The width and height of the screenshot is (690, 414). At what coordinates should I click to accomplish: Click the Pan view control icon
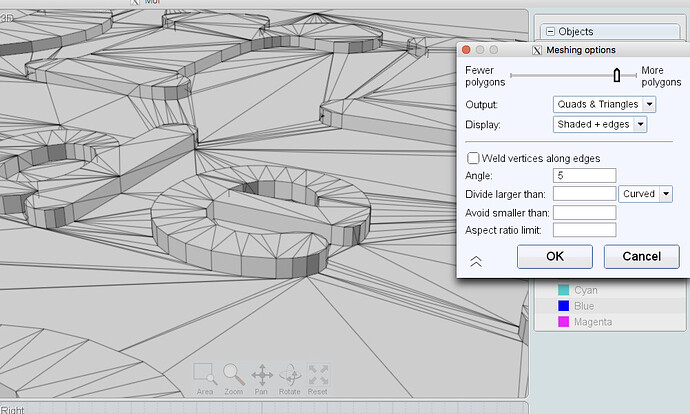262,374
